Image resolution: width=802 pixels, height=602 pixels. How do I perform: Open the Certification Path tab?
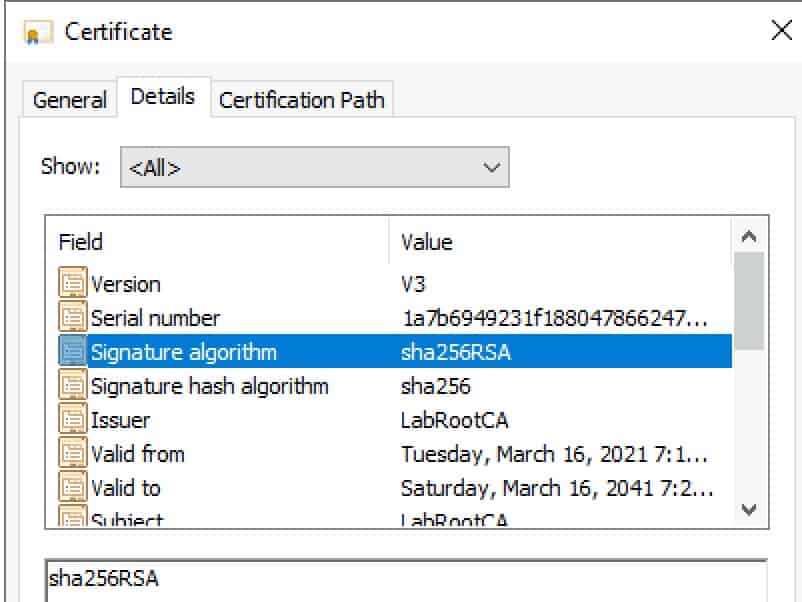coord(302,100)
